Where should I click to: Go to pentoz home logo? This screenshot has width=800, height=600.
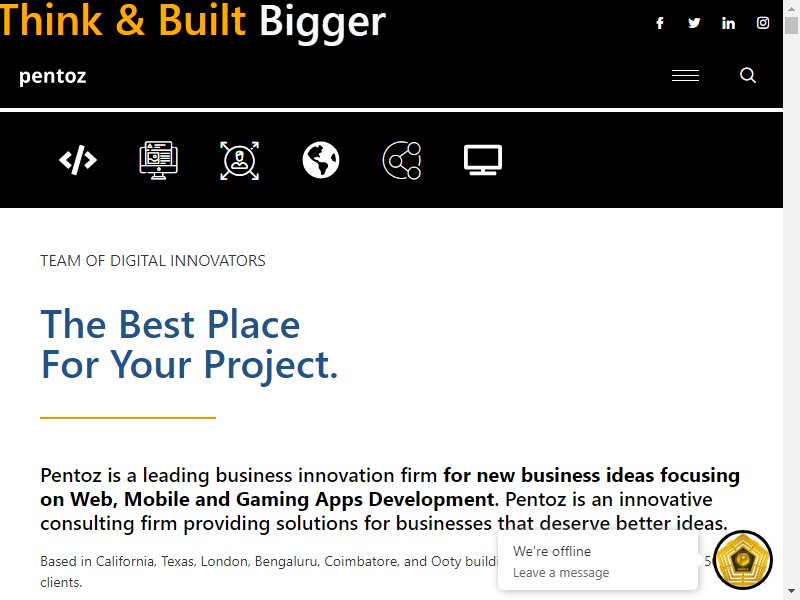pos(53,76)
